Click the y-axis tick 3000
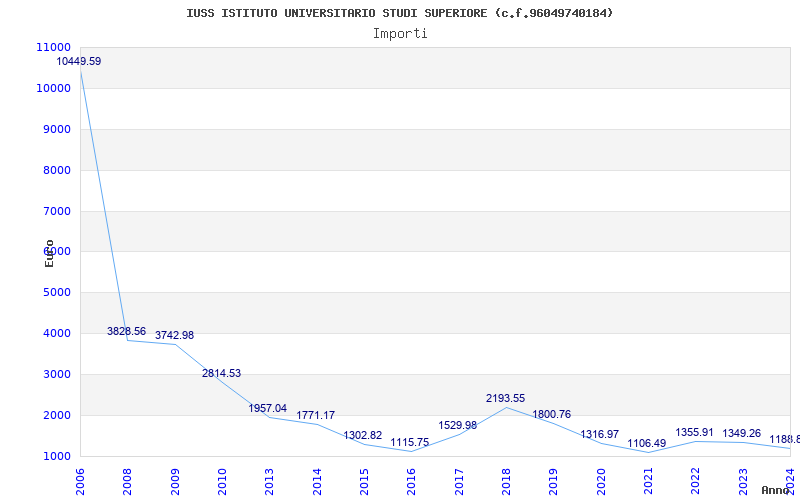800x500 pixels. [x=57, y=374]
